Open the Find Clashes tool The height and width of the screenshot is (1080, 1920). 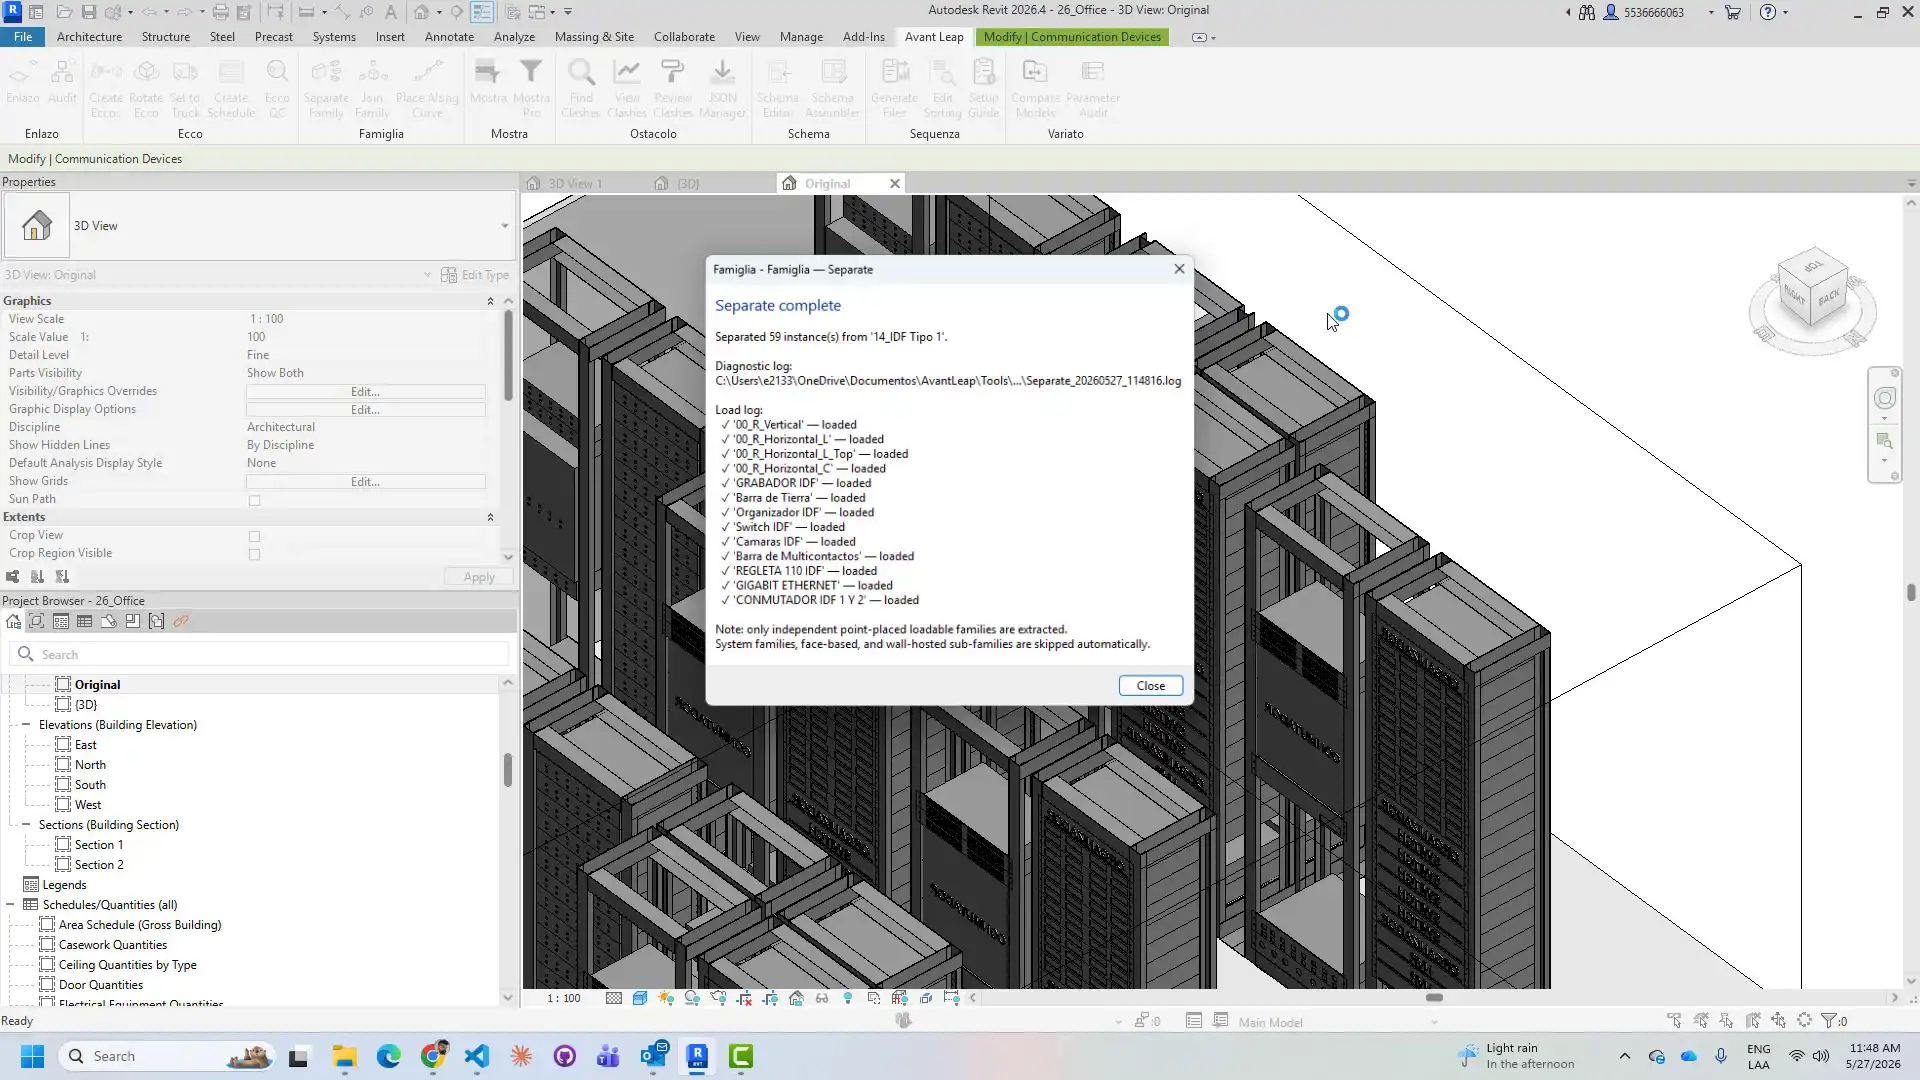pos(581,88)
